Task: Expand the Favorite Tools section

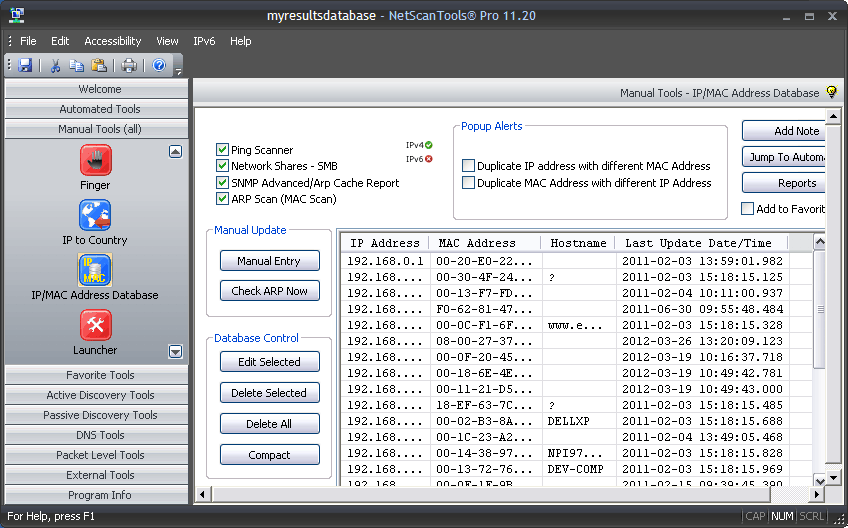Action: (96, 375)
